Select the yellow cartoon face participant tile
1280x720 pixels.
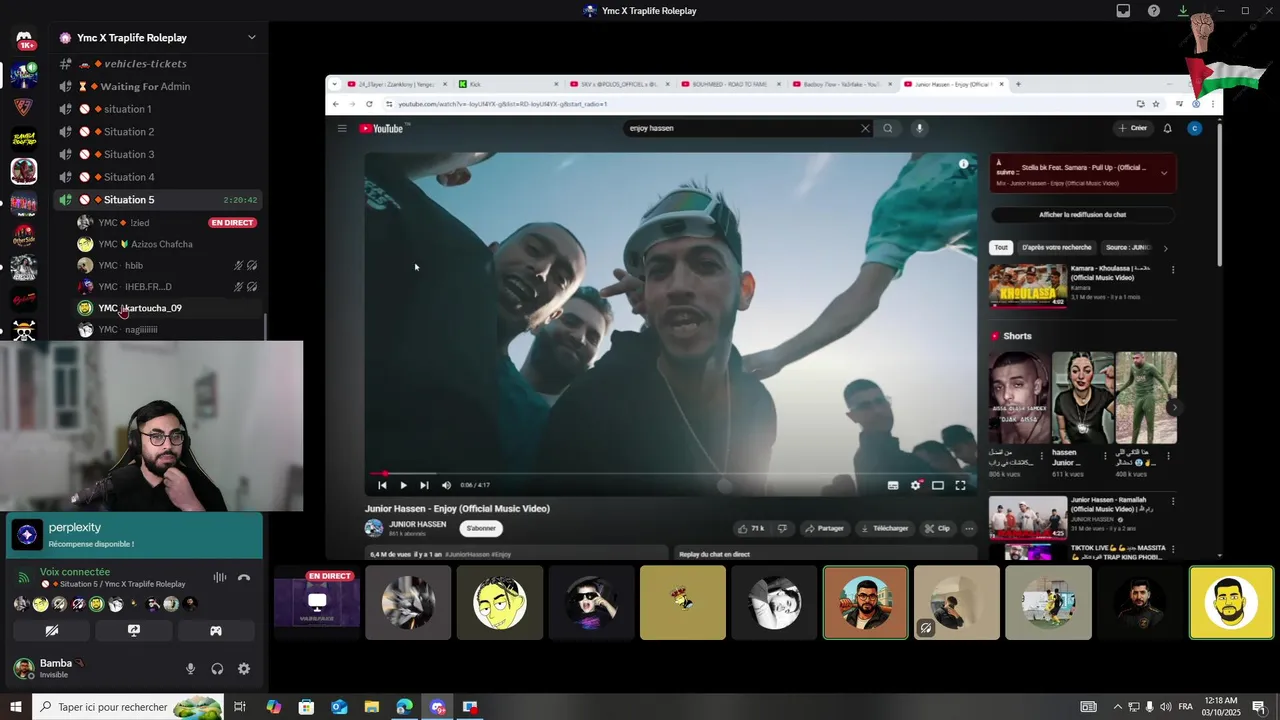coord(500,603)
